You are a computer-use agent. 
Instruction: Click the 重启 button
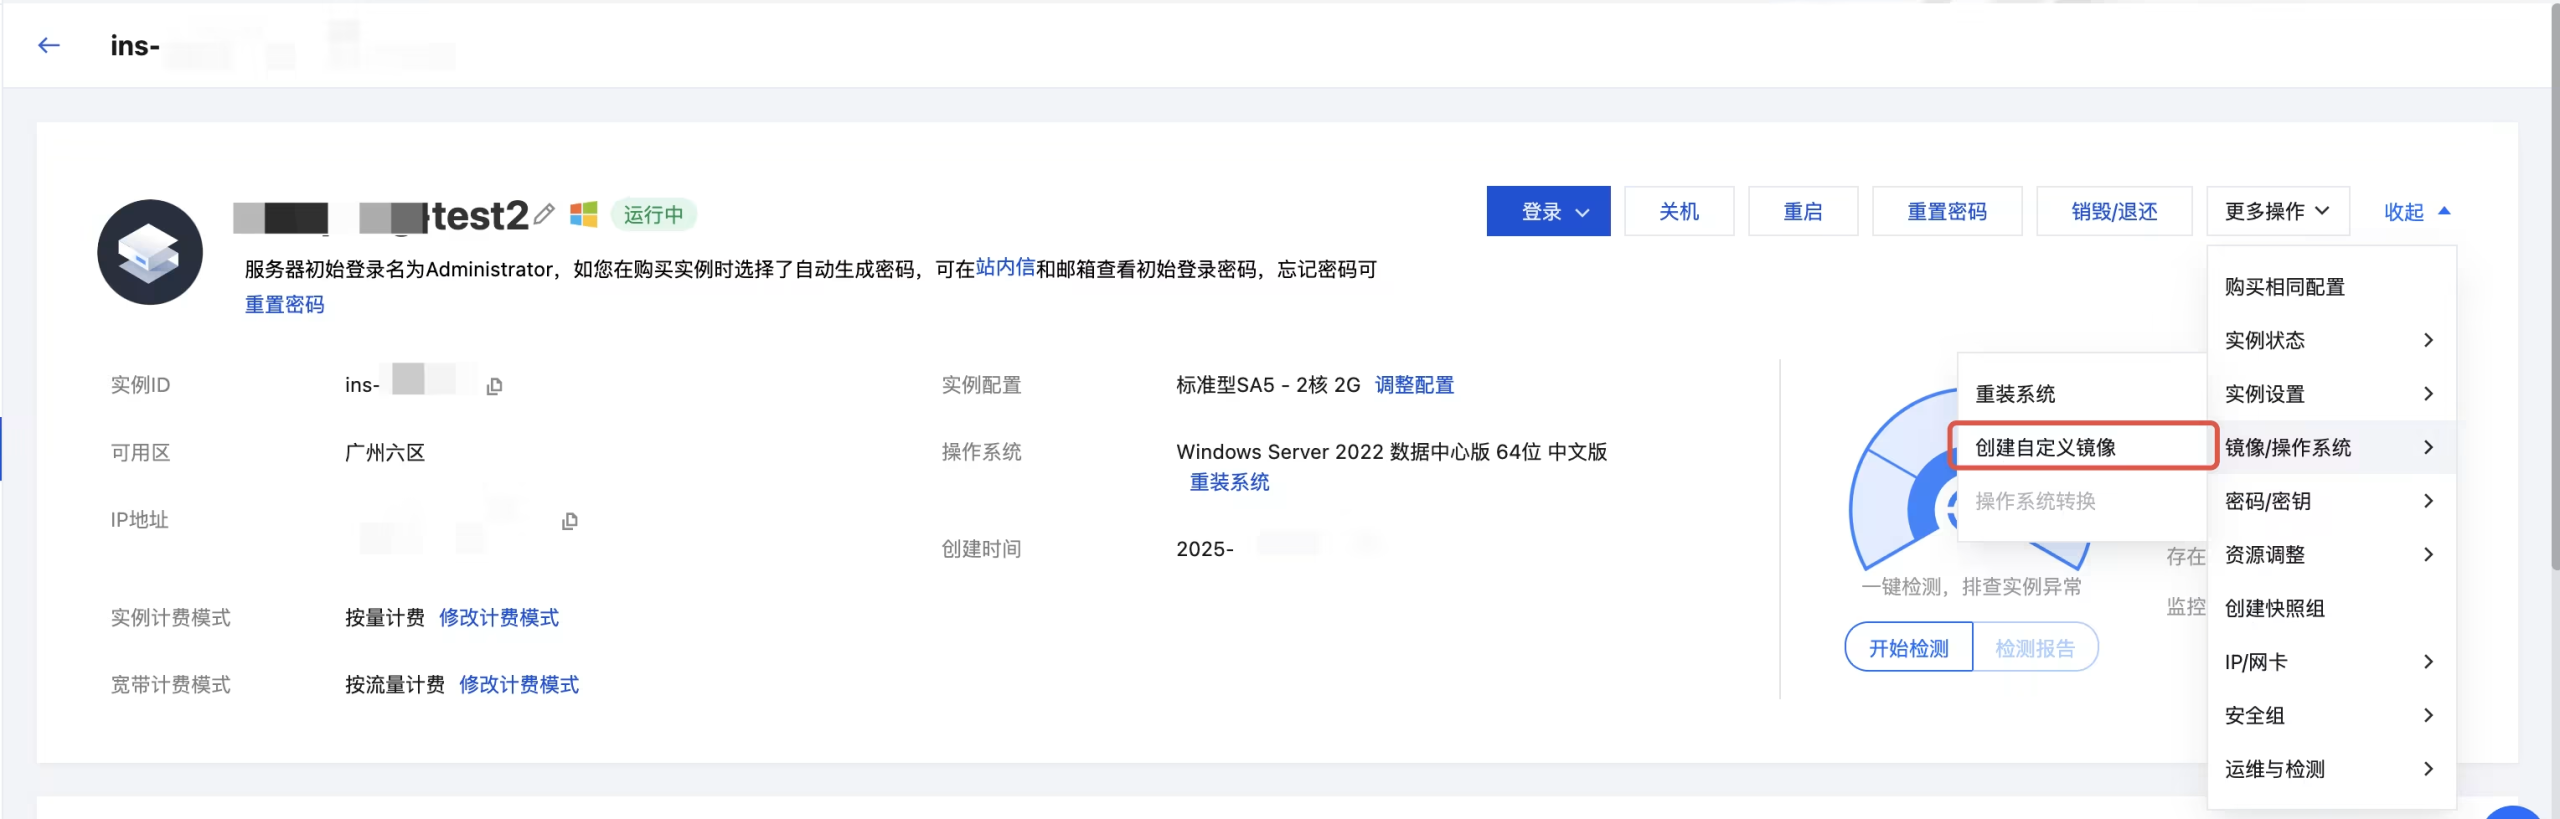[x=1802, y=211]
